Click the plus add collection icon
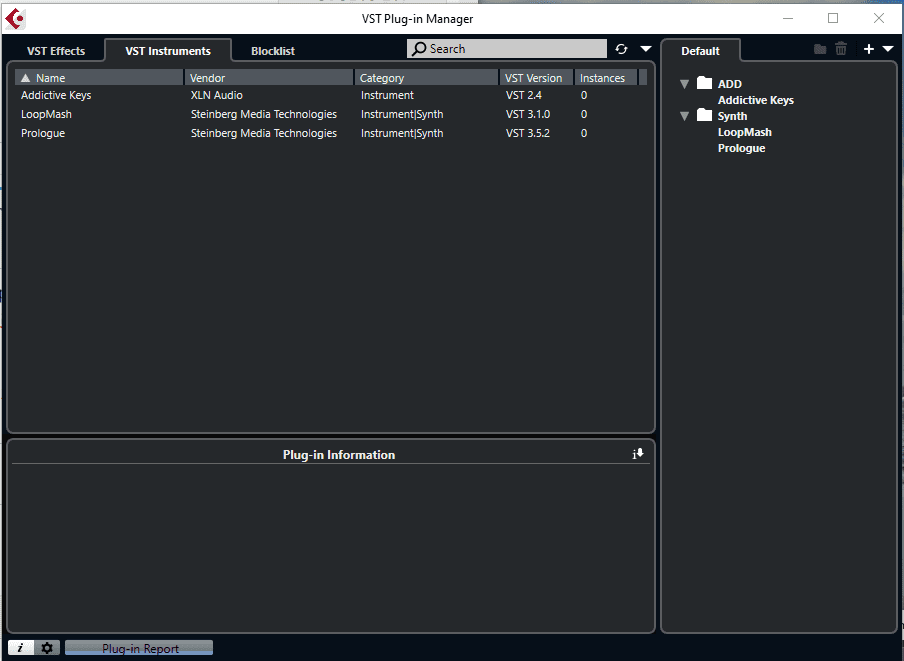904x661 pixels. (x=869, y=49)
